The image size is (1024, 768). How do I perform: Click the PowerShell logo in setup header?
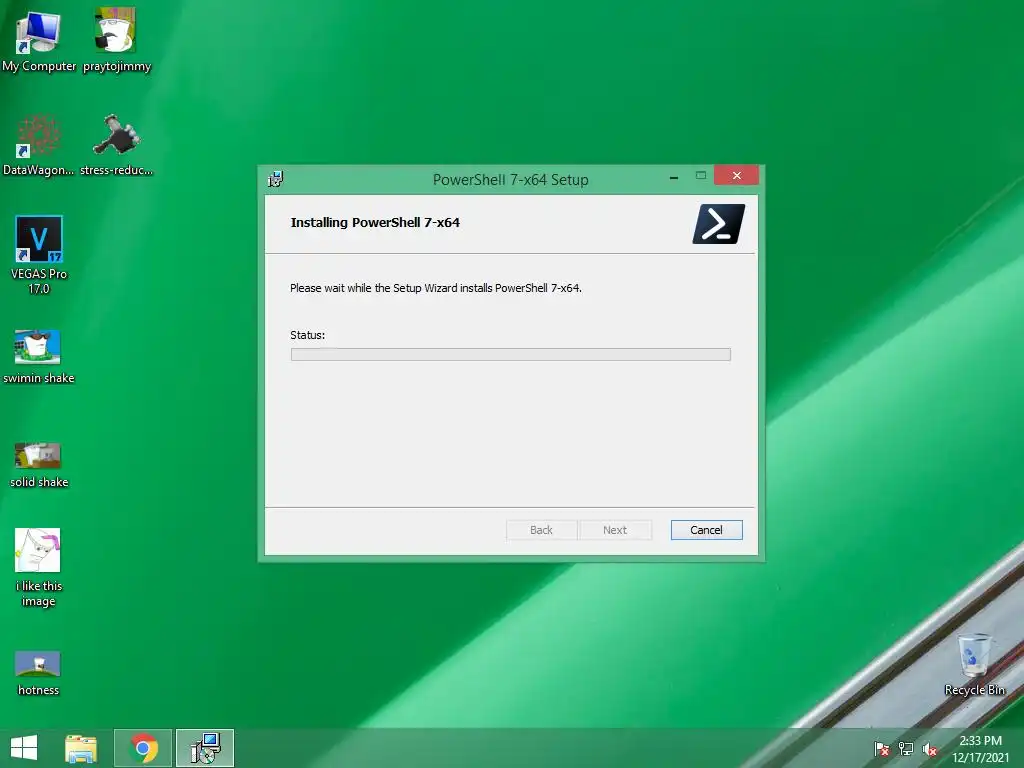point(718,223)
